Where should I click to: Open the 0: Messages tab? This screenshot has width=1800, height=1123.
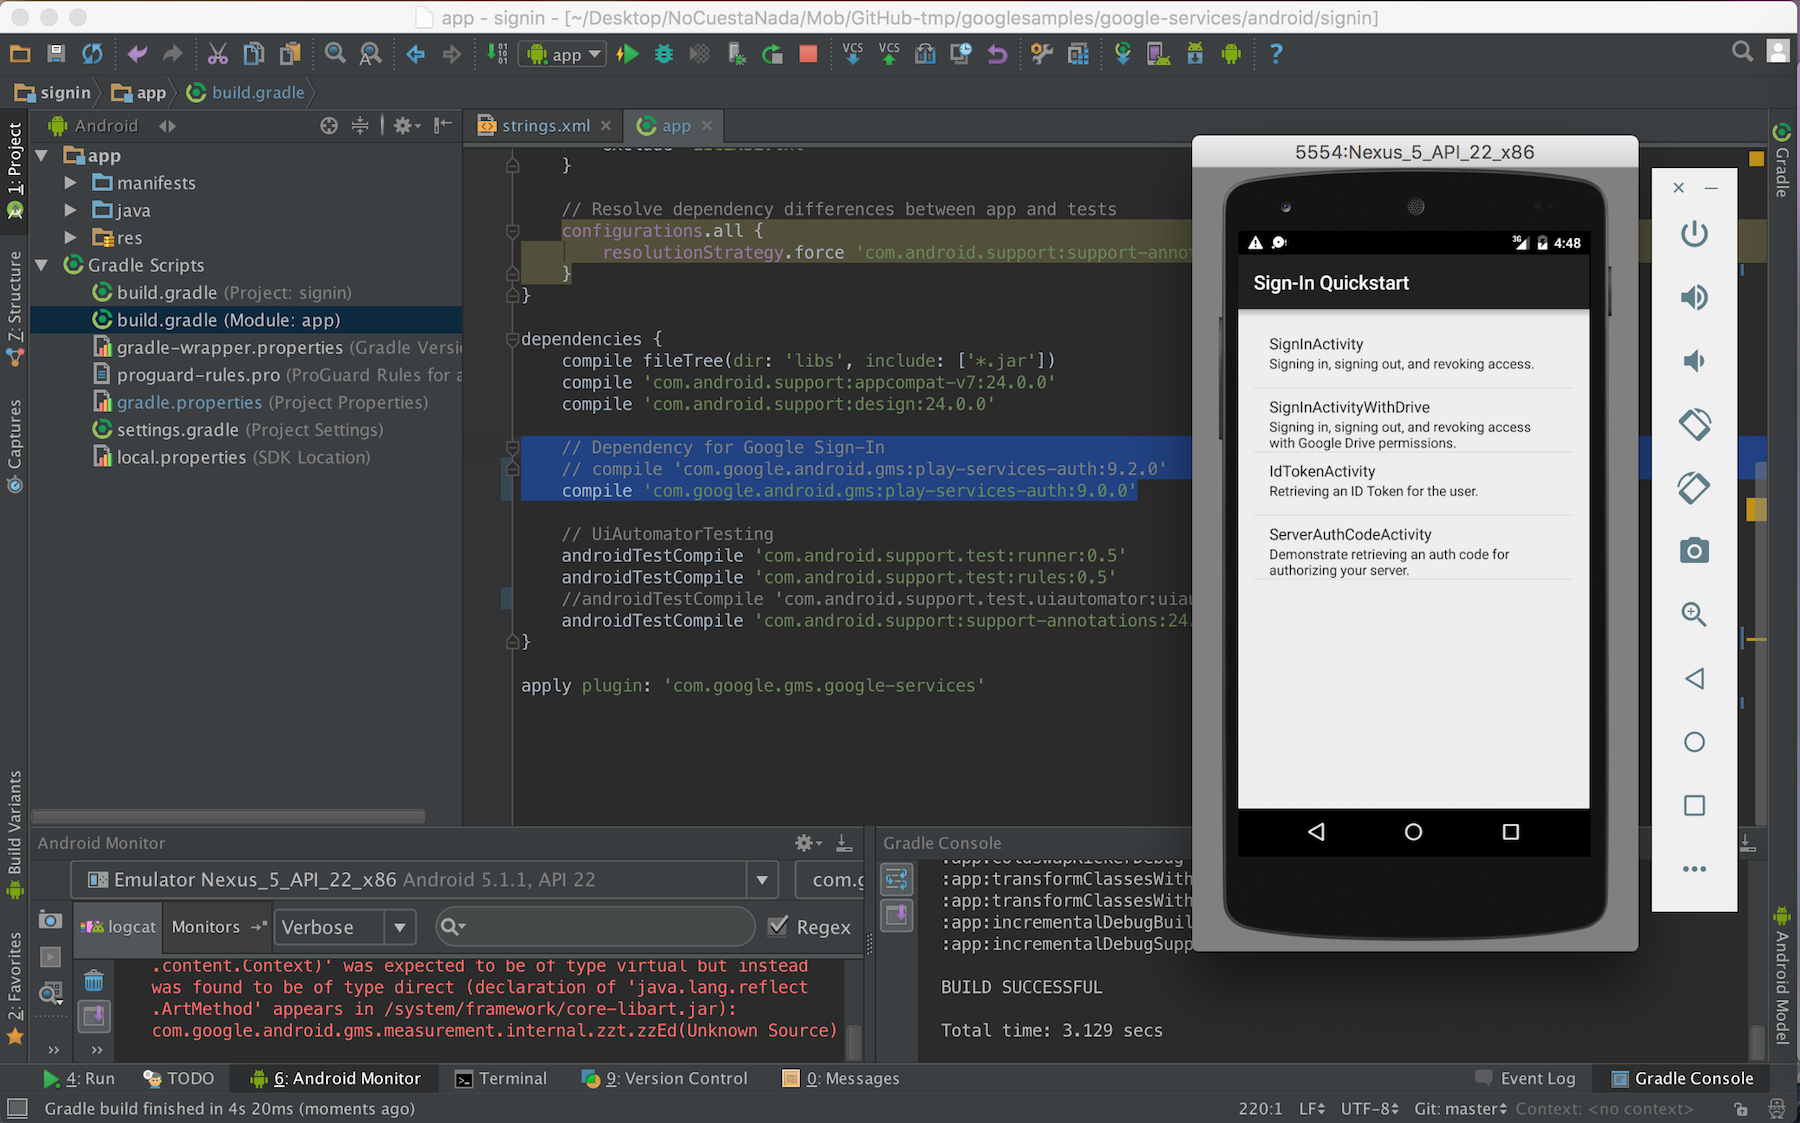click(840, 1078)
